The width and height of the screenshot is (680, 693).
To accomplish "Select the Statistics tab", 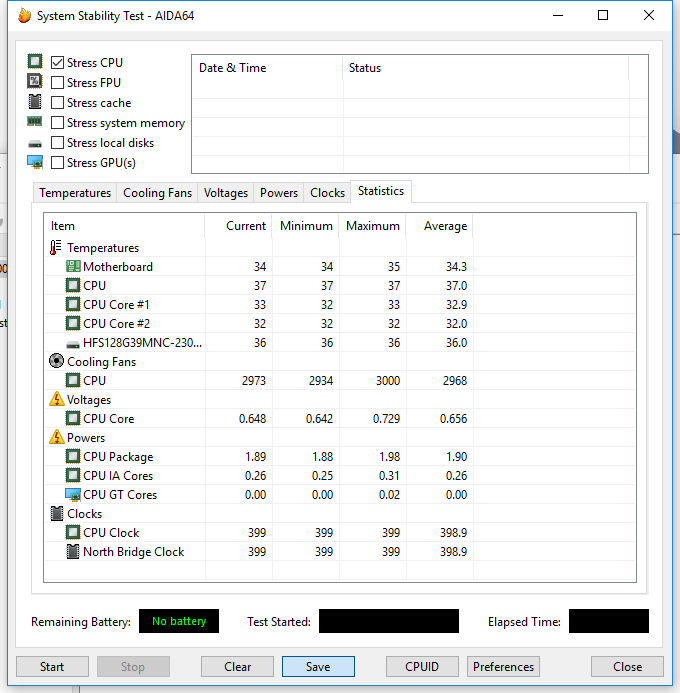I will pos(381,191).
